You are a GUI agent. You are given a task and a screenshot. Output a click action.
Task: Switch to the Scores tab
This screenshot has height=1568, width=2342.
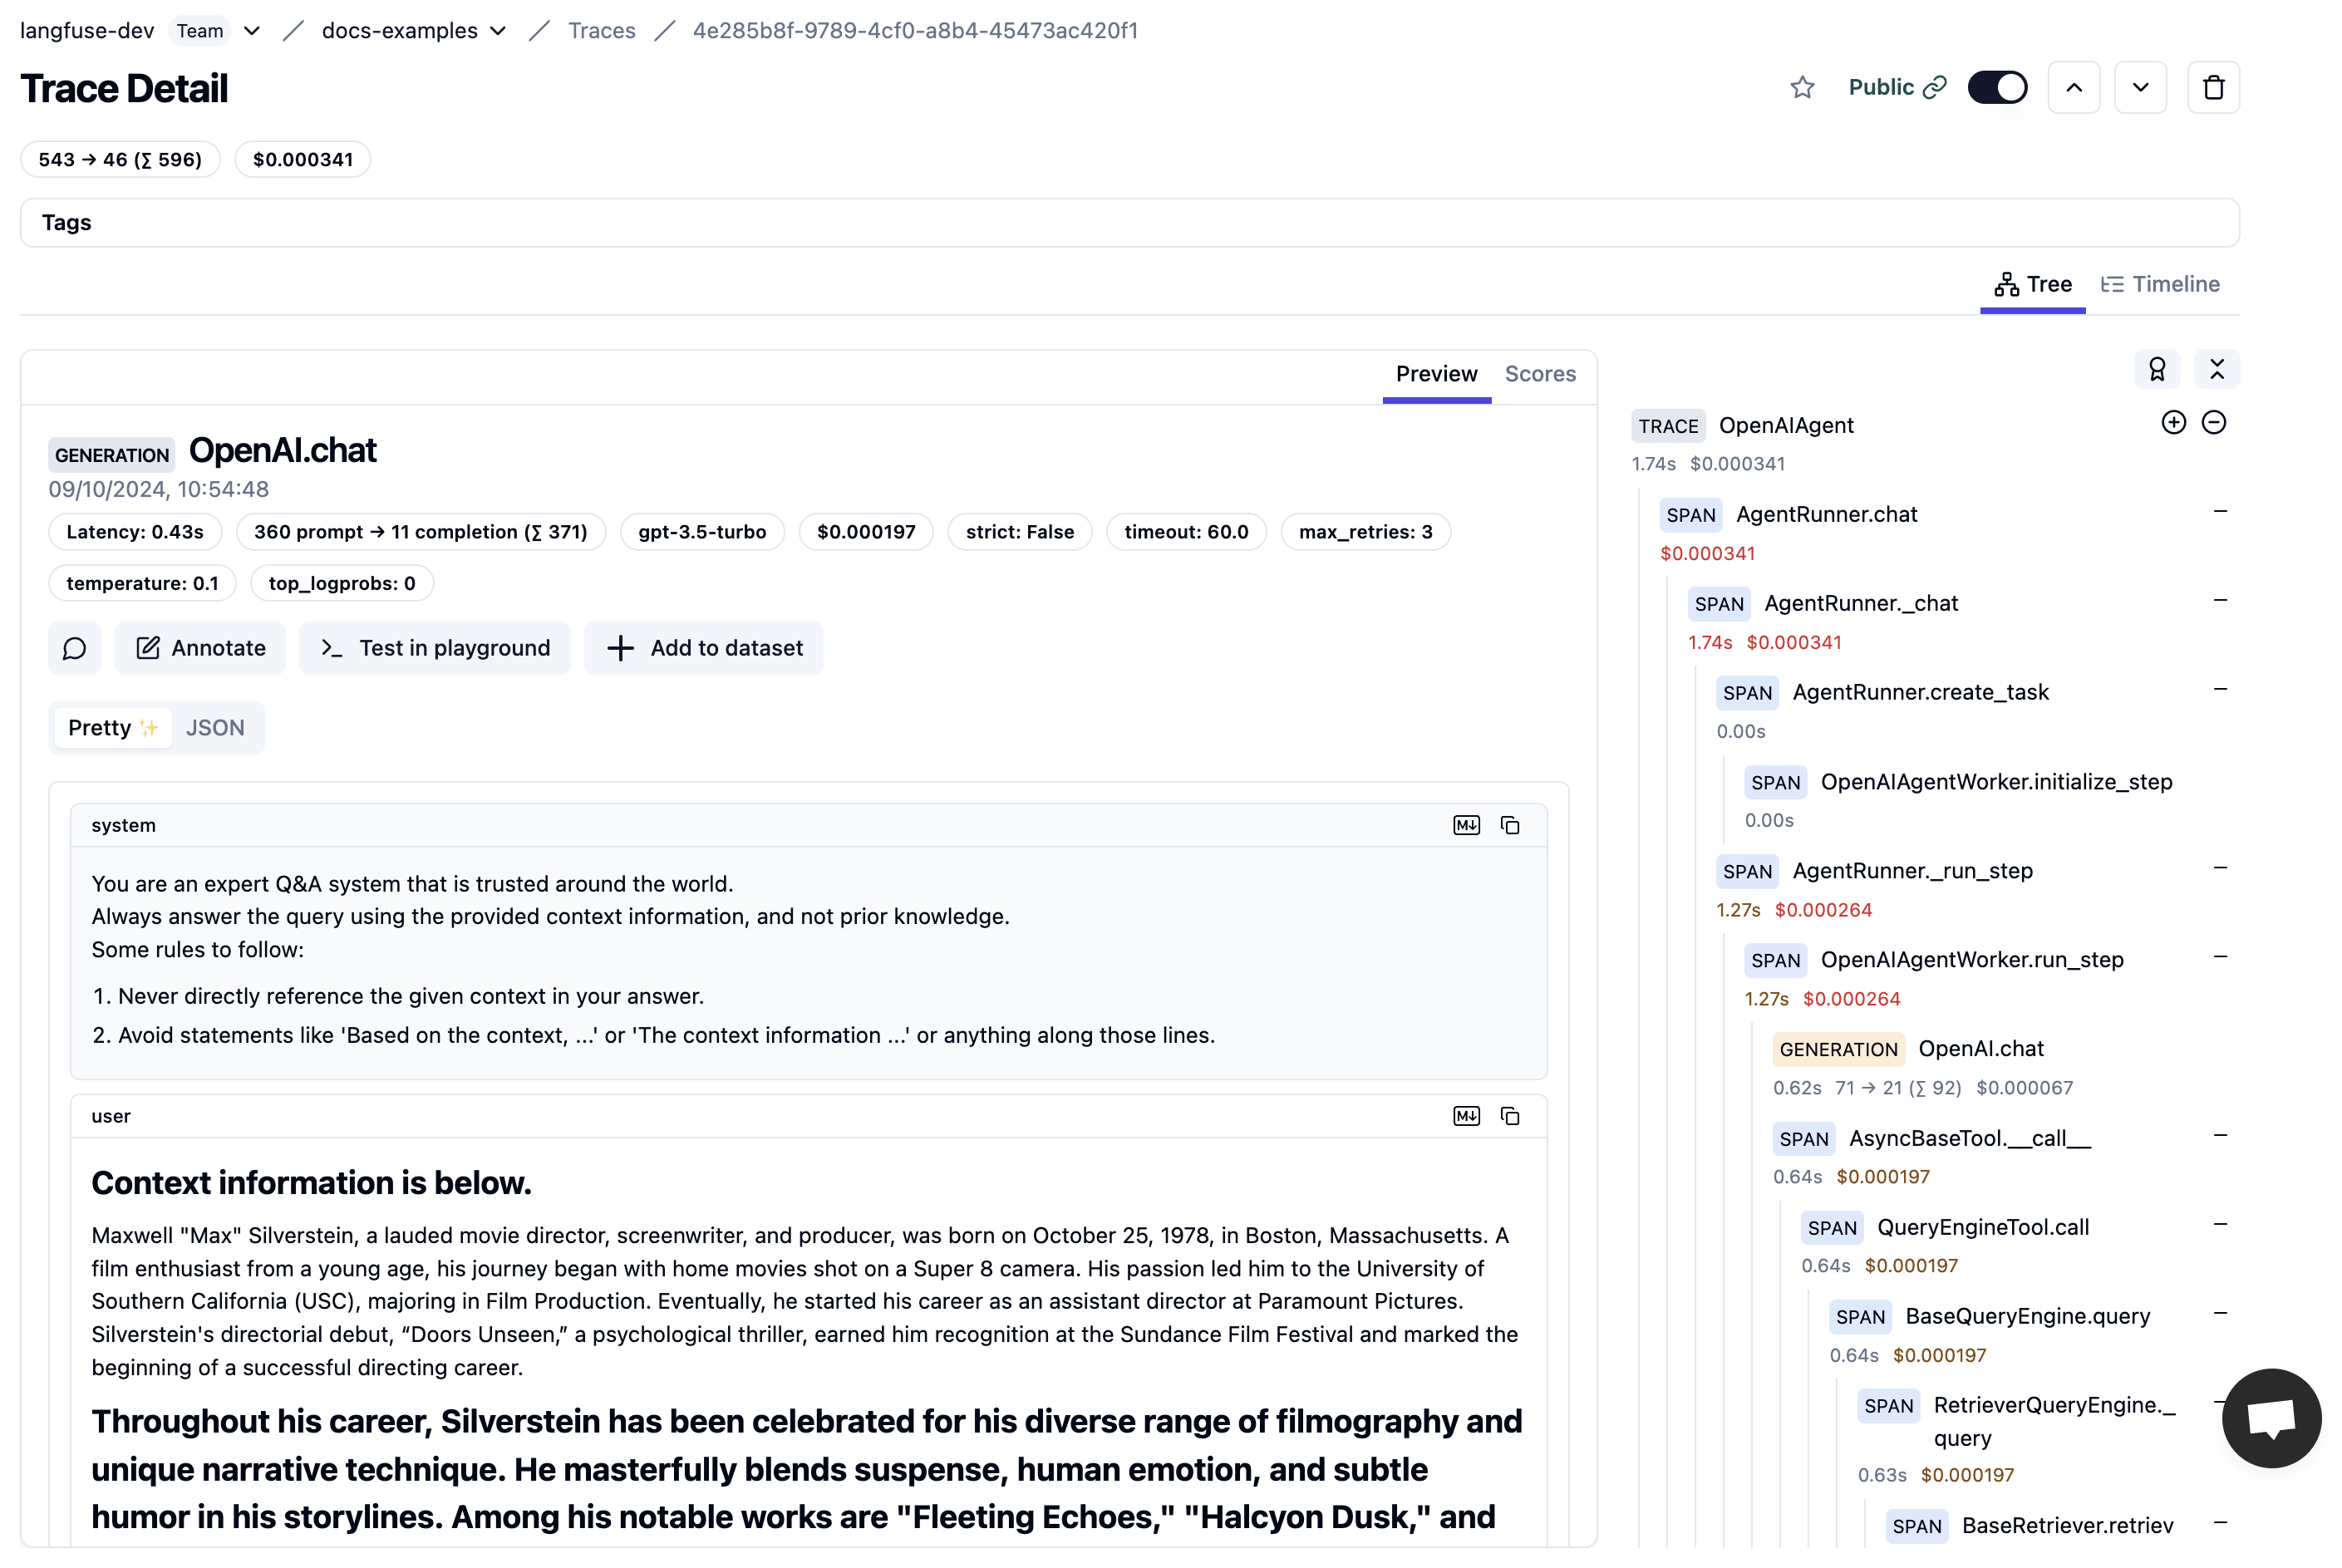[x=1540, y=374]
